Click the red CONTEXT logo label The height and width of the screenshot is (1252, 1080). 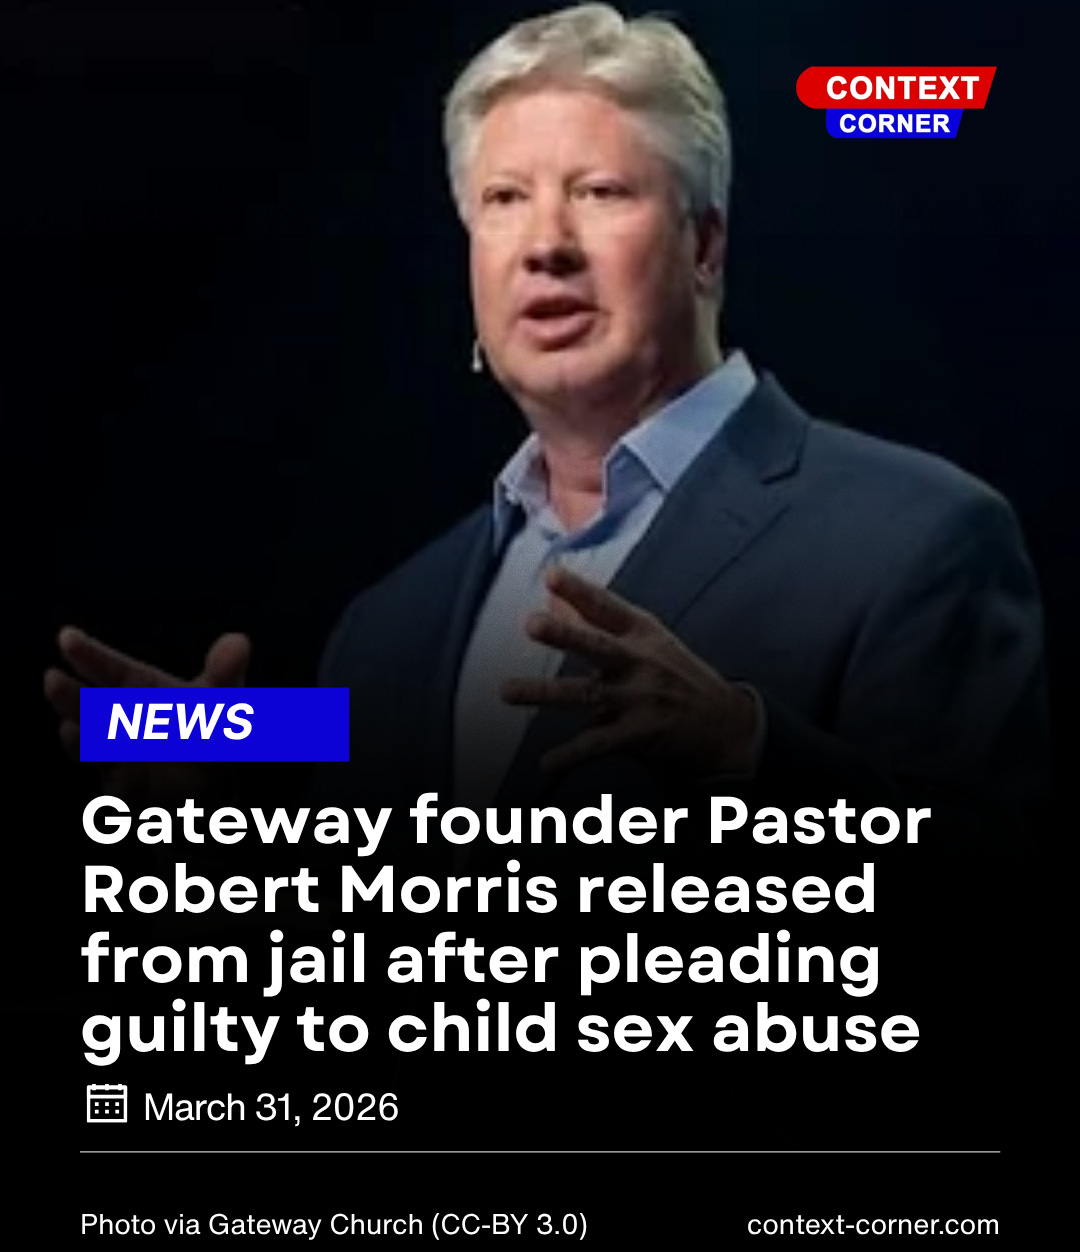[898, 88]
